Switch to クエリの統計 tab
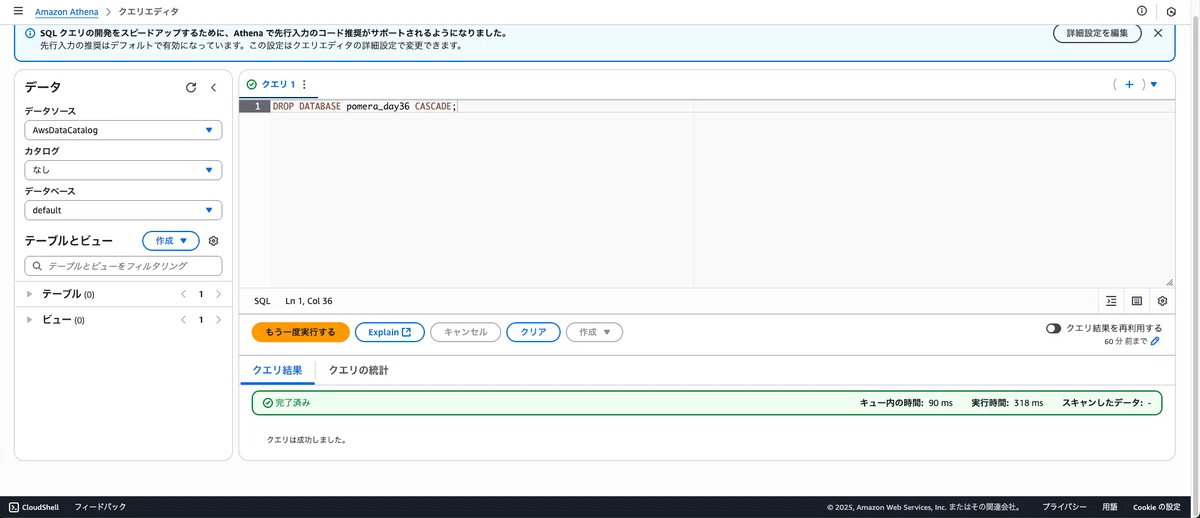1200x518 pixels. coord(359,370)
